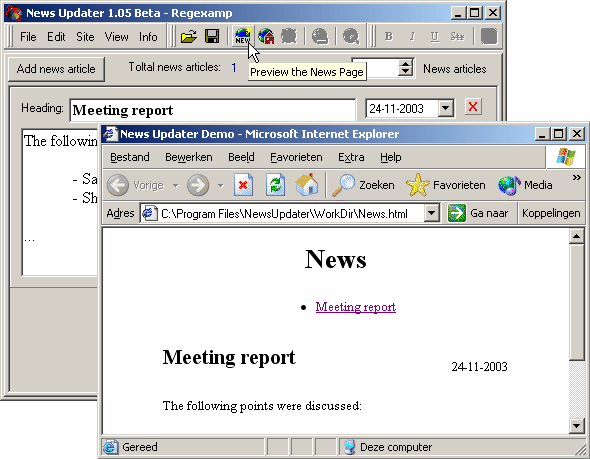The image size is (590, 459).
Task: Click into the article body text area
Action: point(60,203)
